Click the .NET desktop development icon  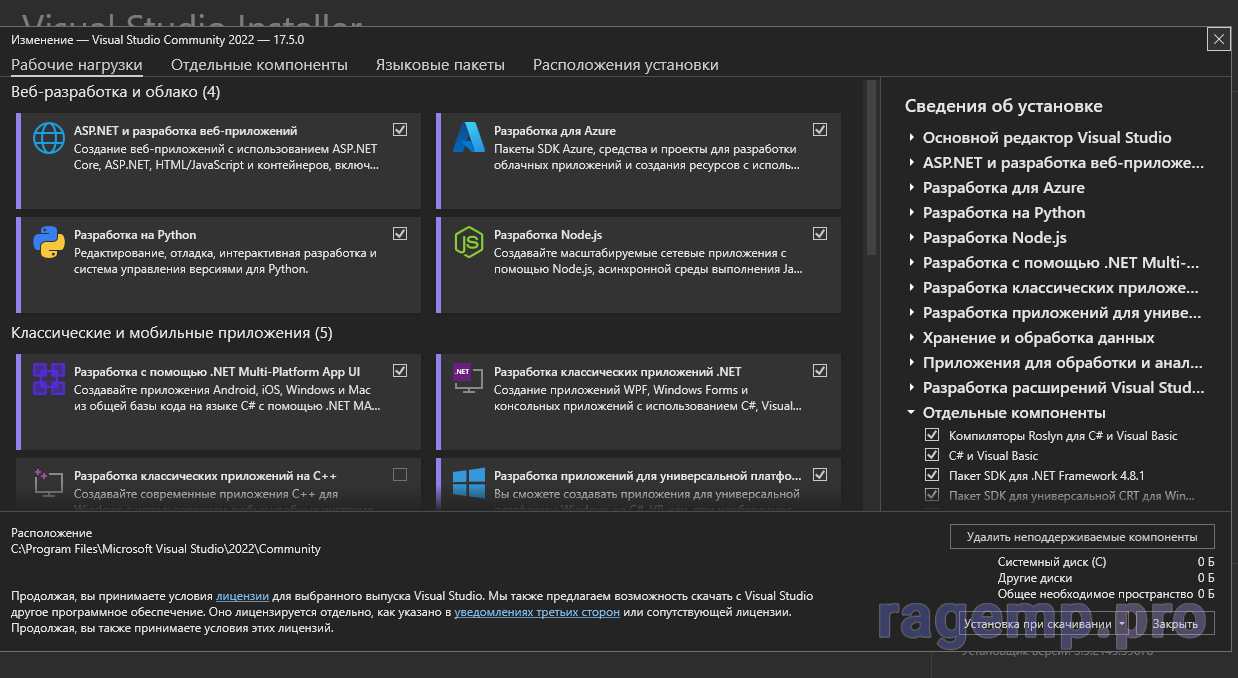[468, 379]
